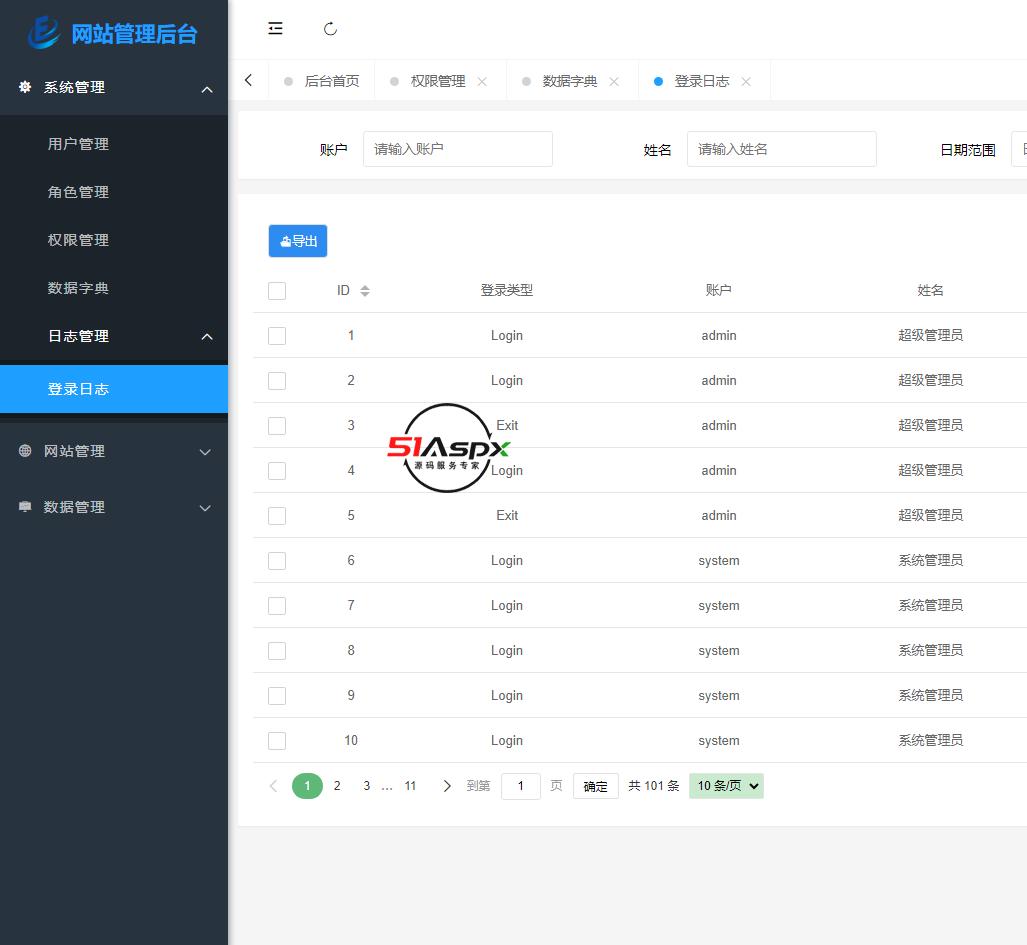Image resolution: width=1027 pixels, height=945 pixels.
Task: Click the jump-to page number input
Action: (x=521, y=786)
